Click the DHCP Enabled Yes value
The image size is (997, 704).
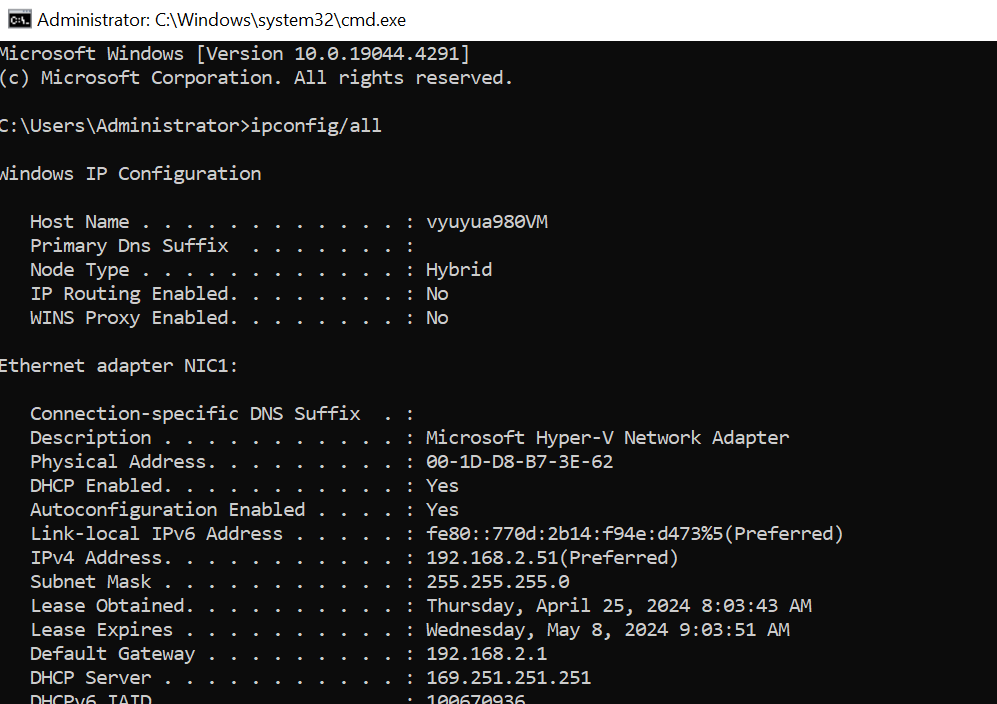[442, 486]
